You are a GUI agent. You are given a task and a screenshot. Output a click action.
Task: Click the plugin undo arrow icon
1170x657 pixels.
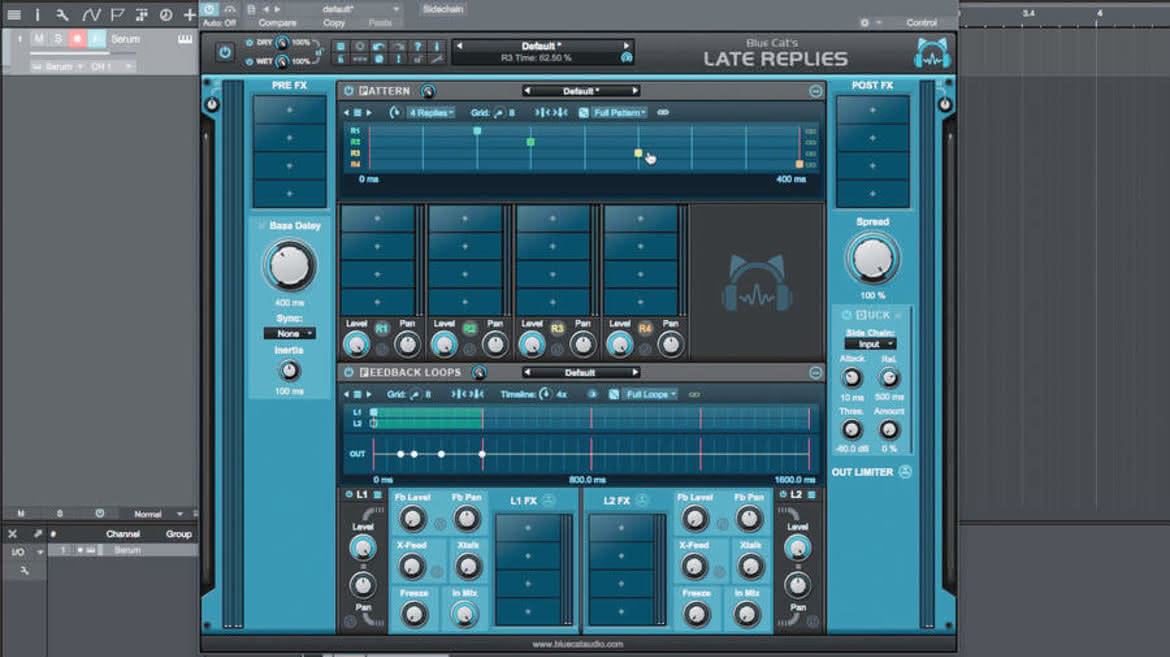coord(379,46)
